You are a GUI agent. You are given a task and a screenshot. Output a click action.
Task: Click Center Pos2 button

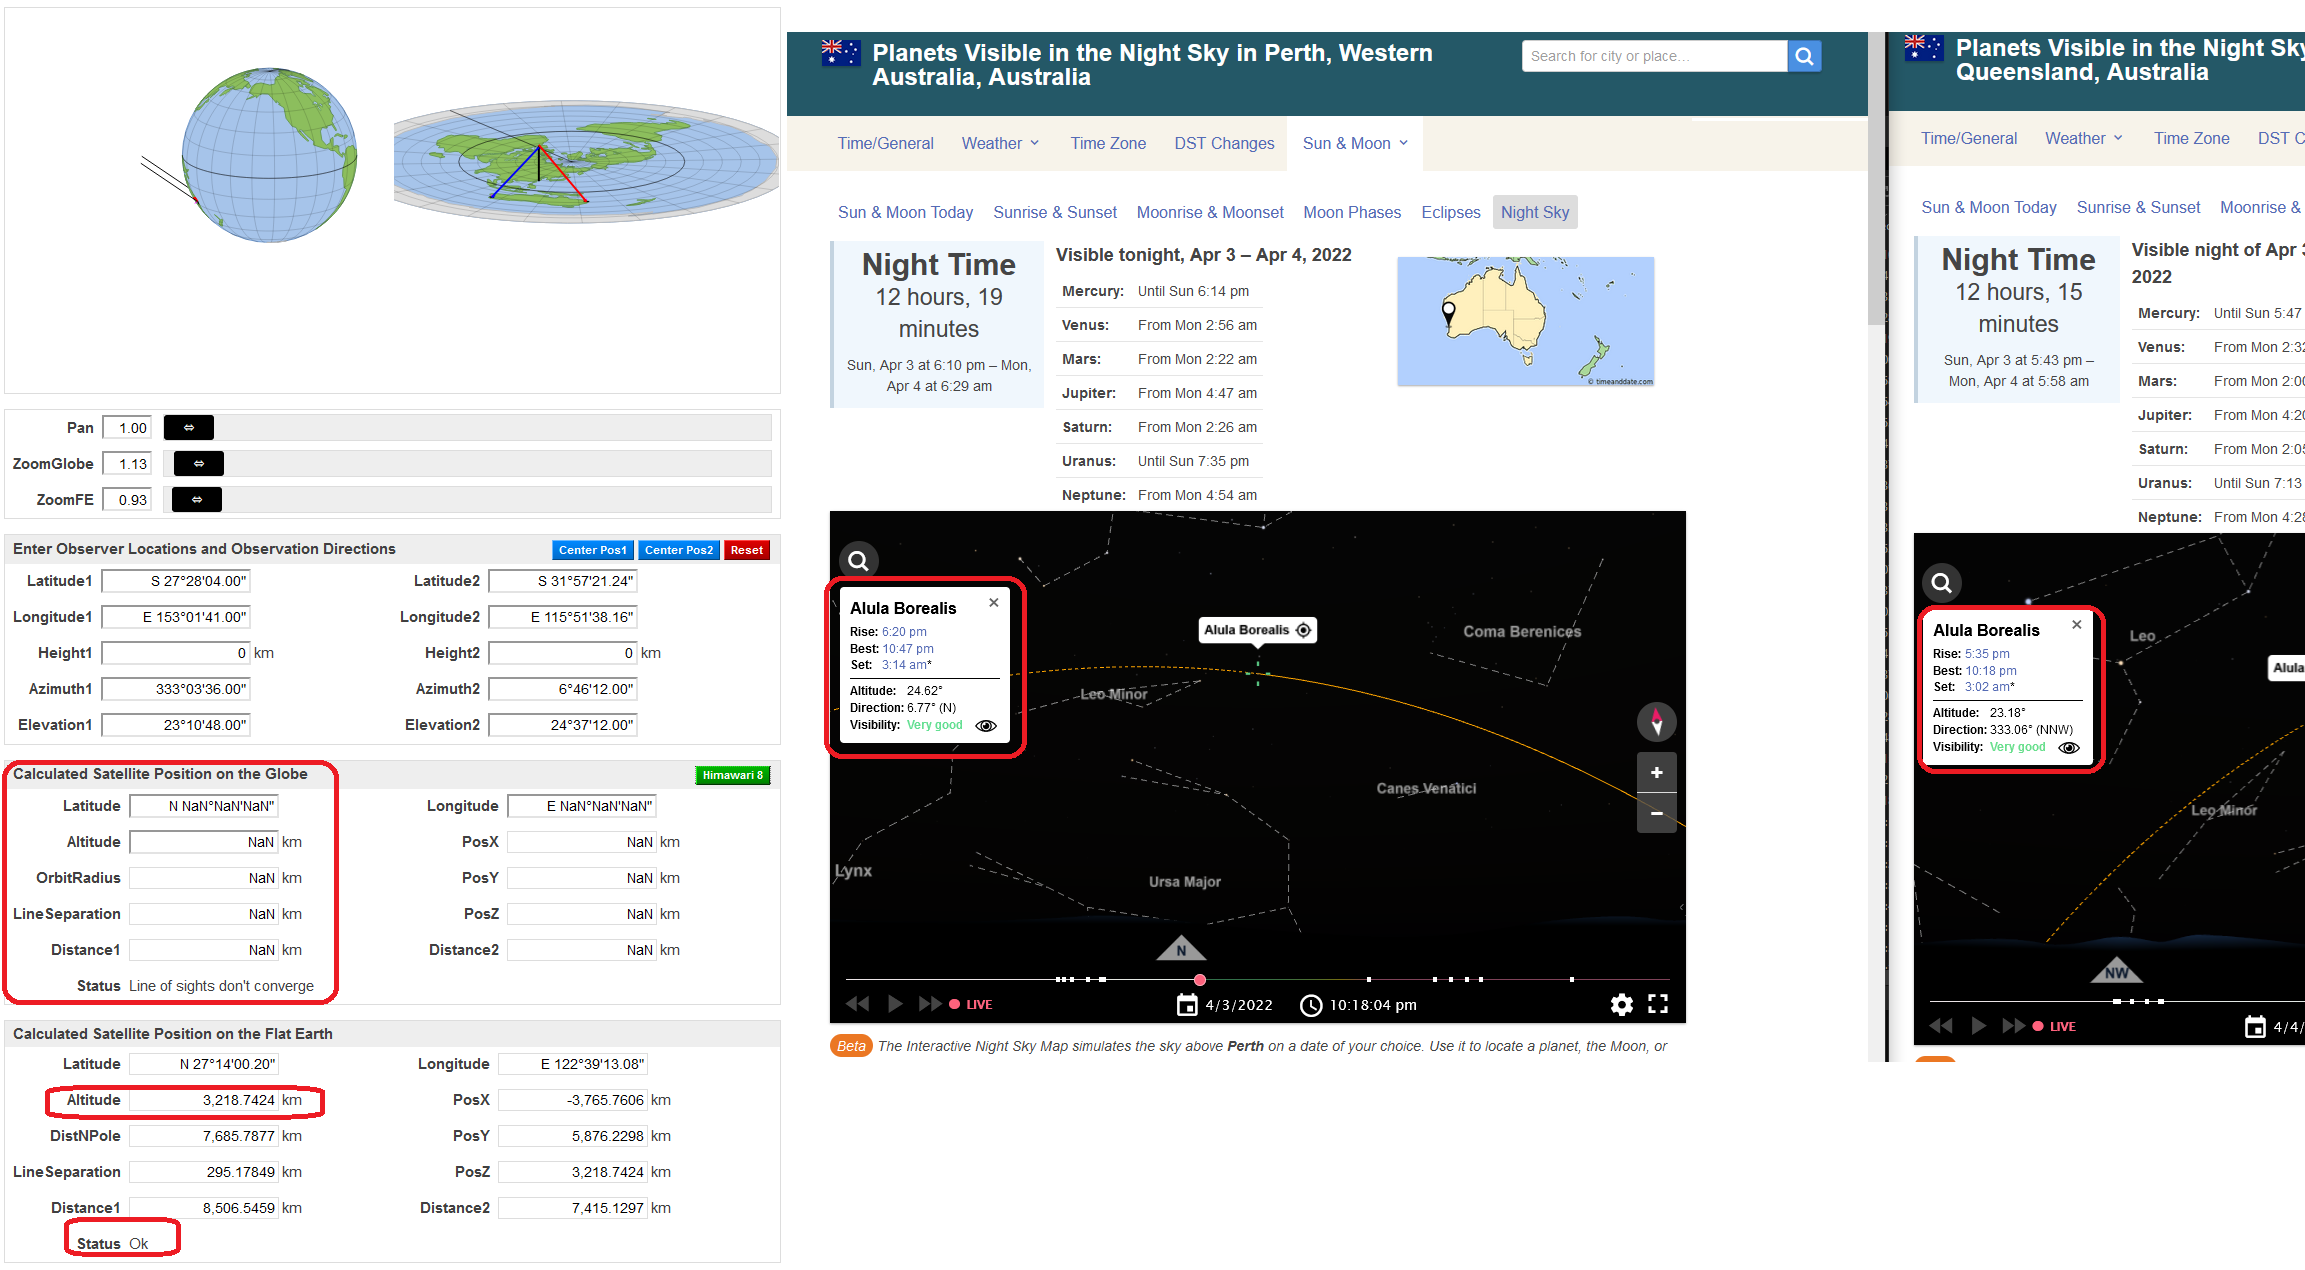tap(679, 550)
